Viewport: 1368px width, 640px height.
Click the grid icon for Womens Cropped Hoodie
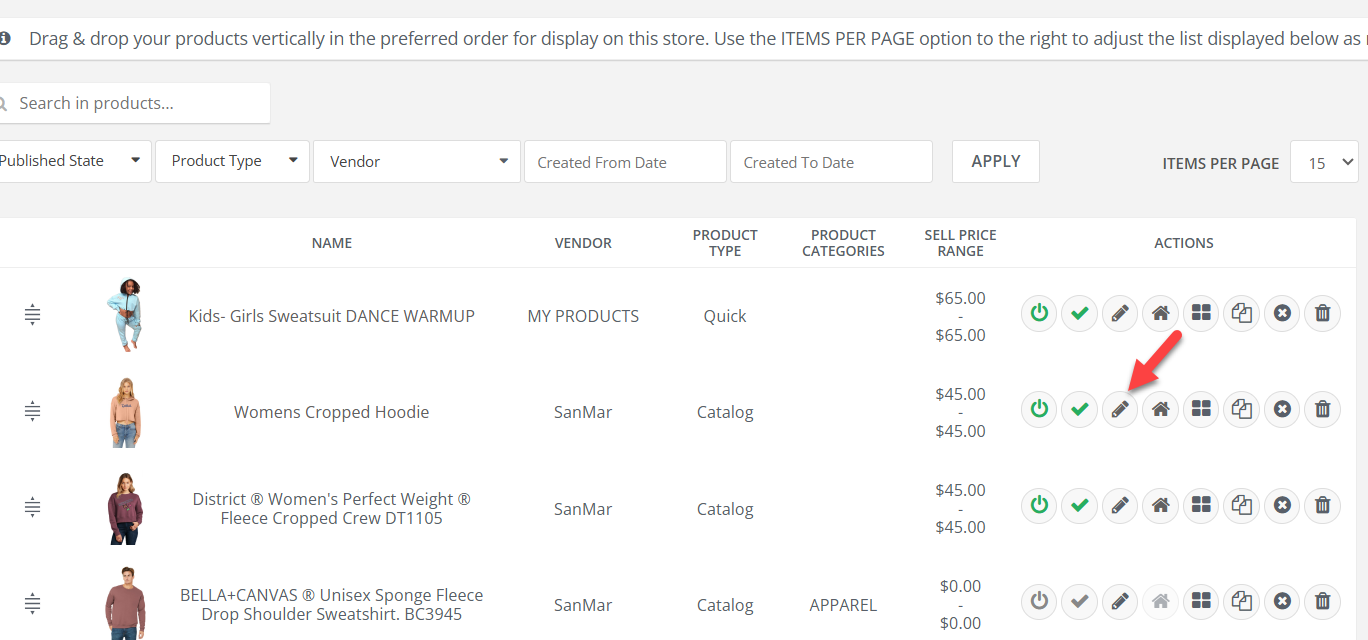[1201, 409]
